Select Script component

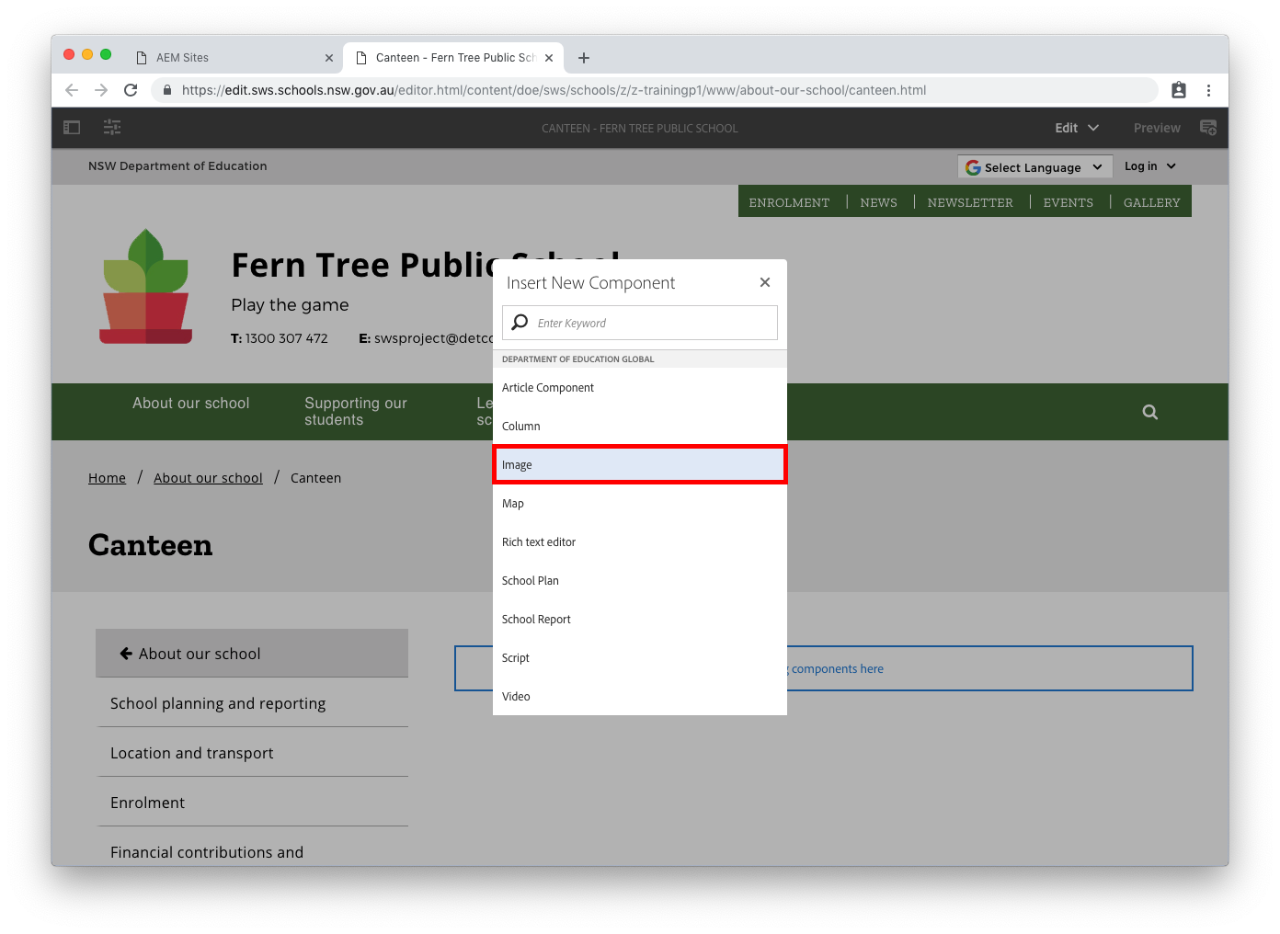click(640, 658)
